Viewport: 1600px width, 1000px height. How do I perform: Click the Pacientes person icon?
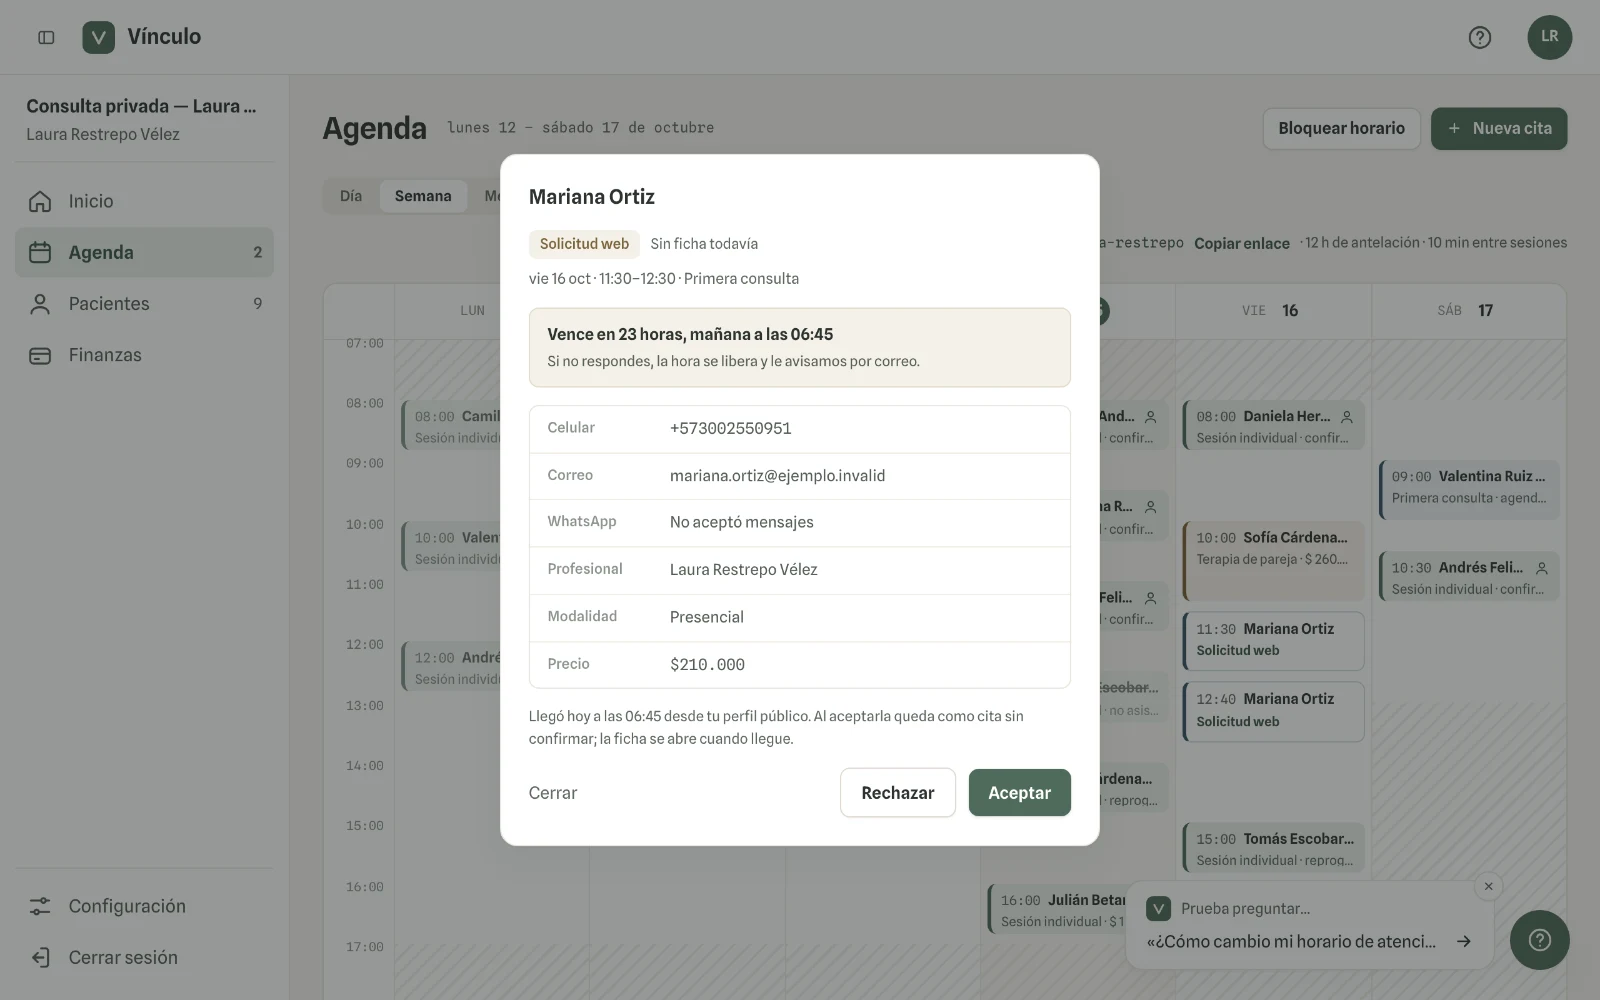(40, 304)
